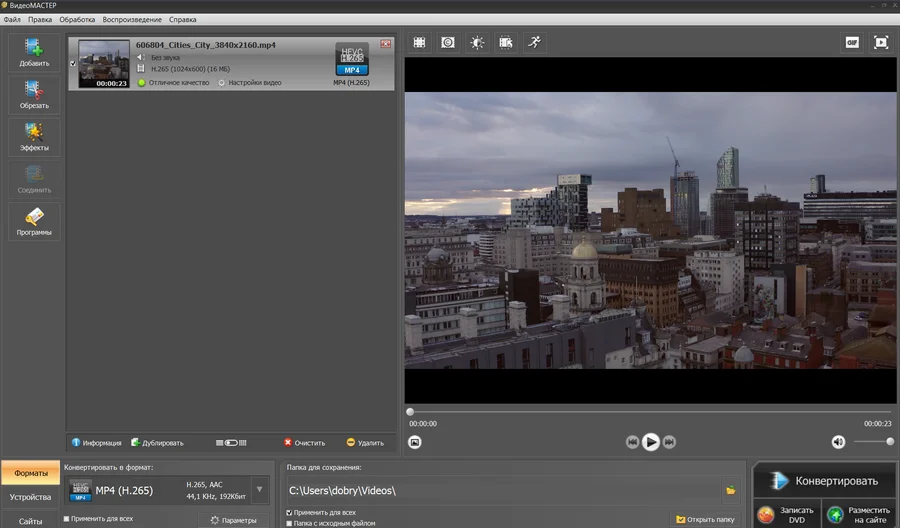
Task: Expand the MP4 (H.265) format dropdown
Action: pyautogui.click(x=260, y=489)
